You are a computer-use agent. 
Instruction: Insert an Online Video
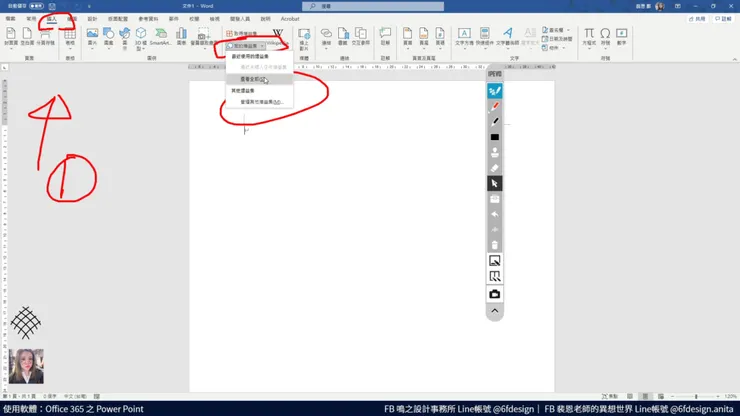tap(304, 38)
